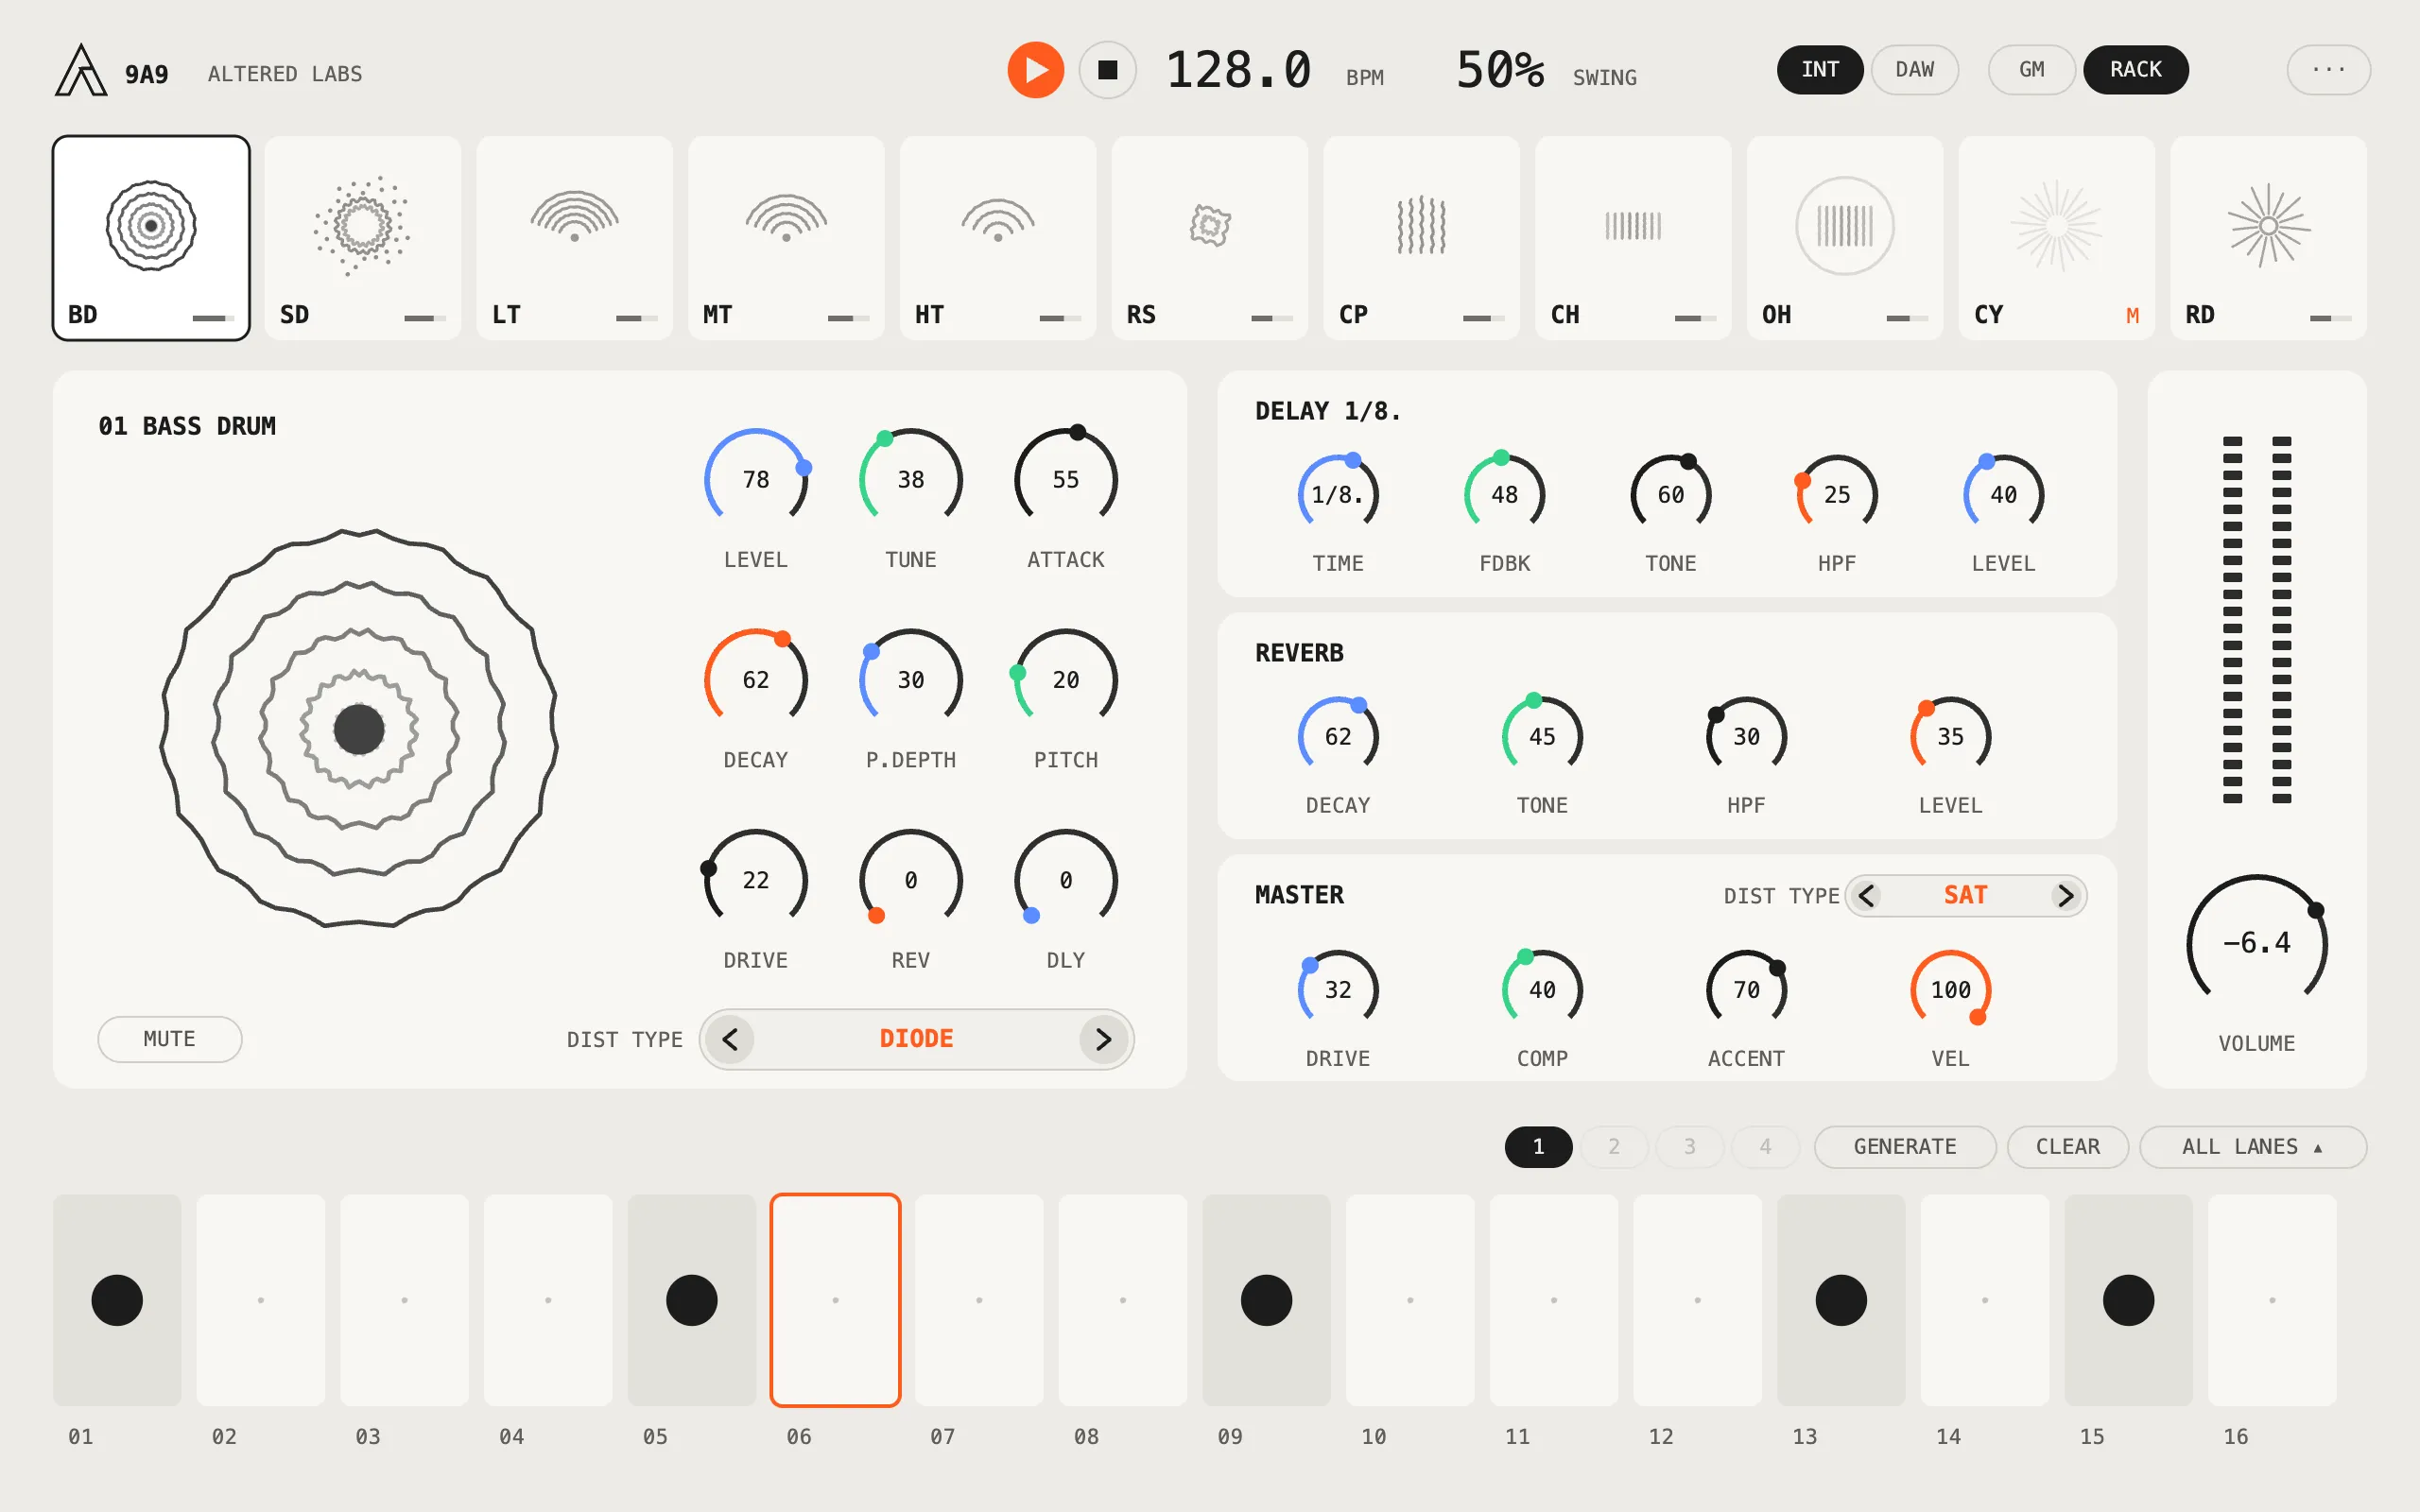Next master DIST TYPE after SAT

pos(2065,896)
